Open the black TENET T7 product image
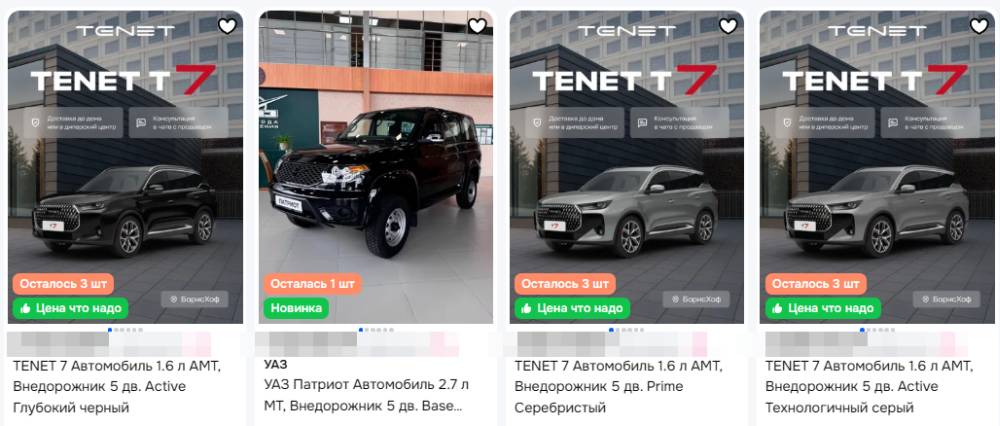Image resolution: width=1000 pixels, height=426 pixels. pyautogui.click(x=125, y=167)
